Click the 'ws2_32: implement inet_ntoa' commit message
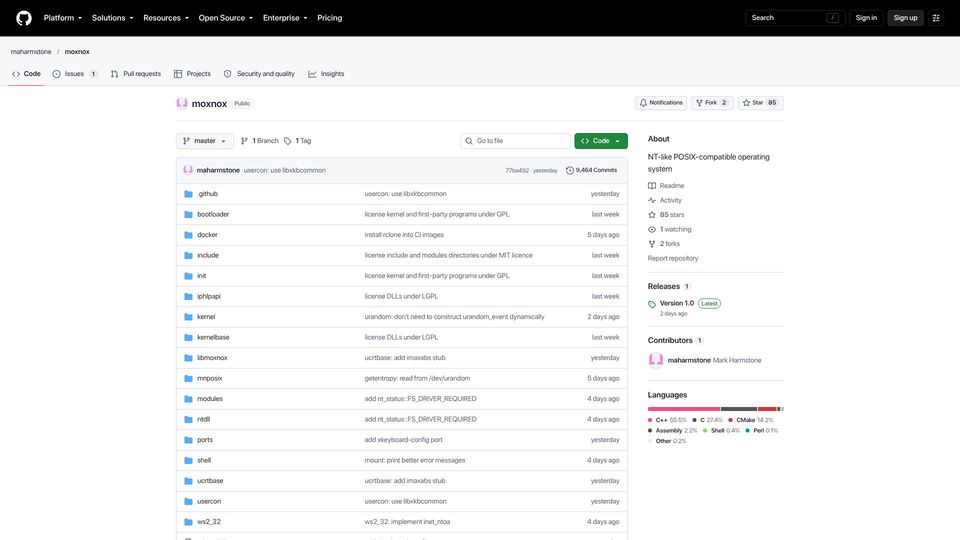The image size is (960, 540). [407, 522]
